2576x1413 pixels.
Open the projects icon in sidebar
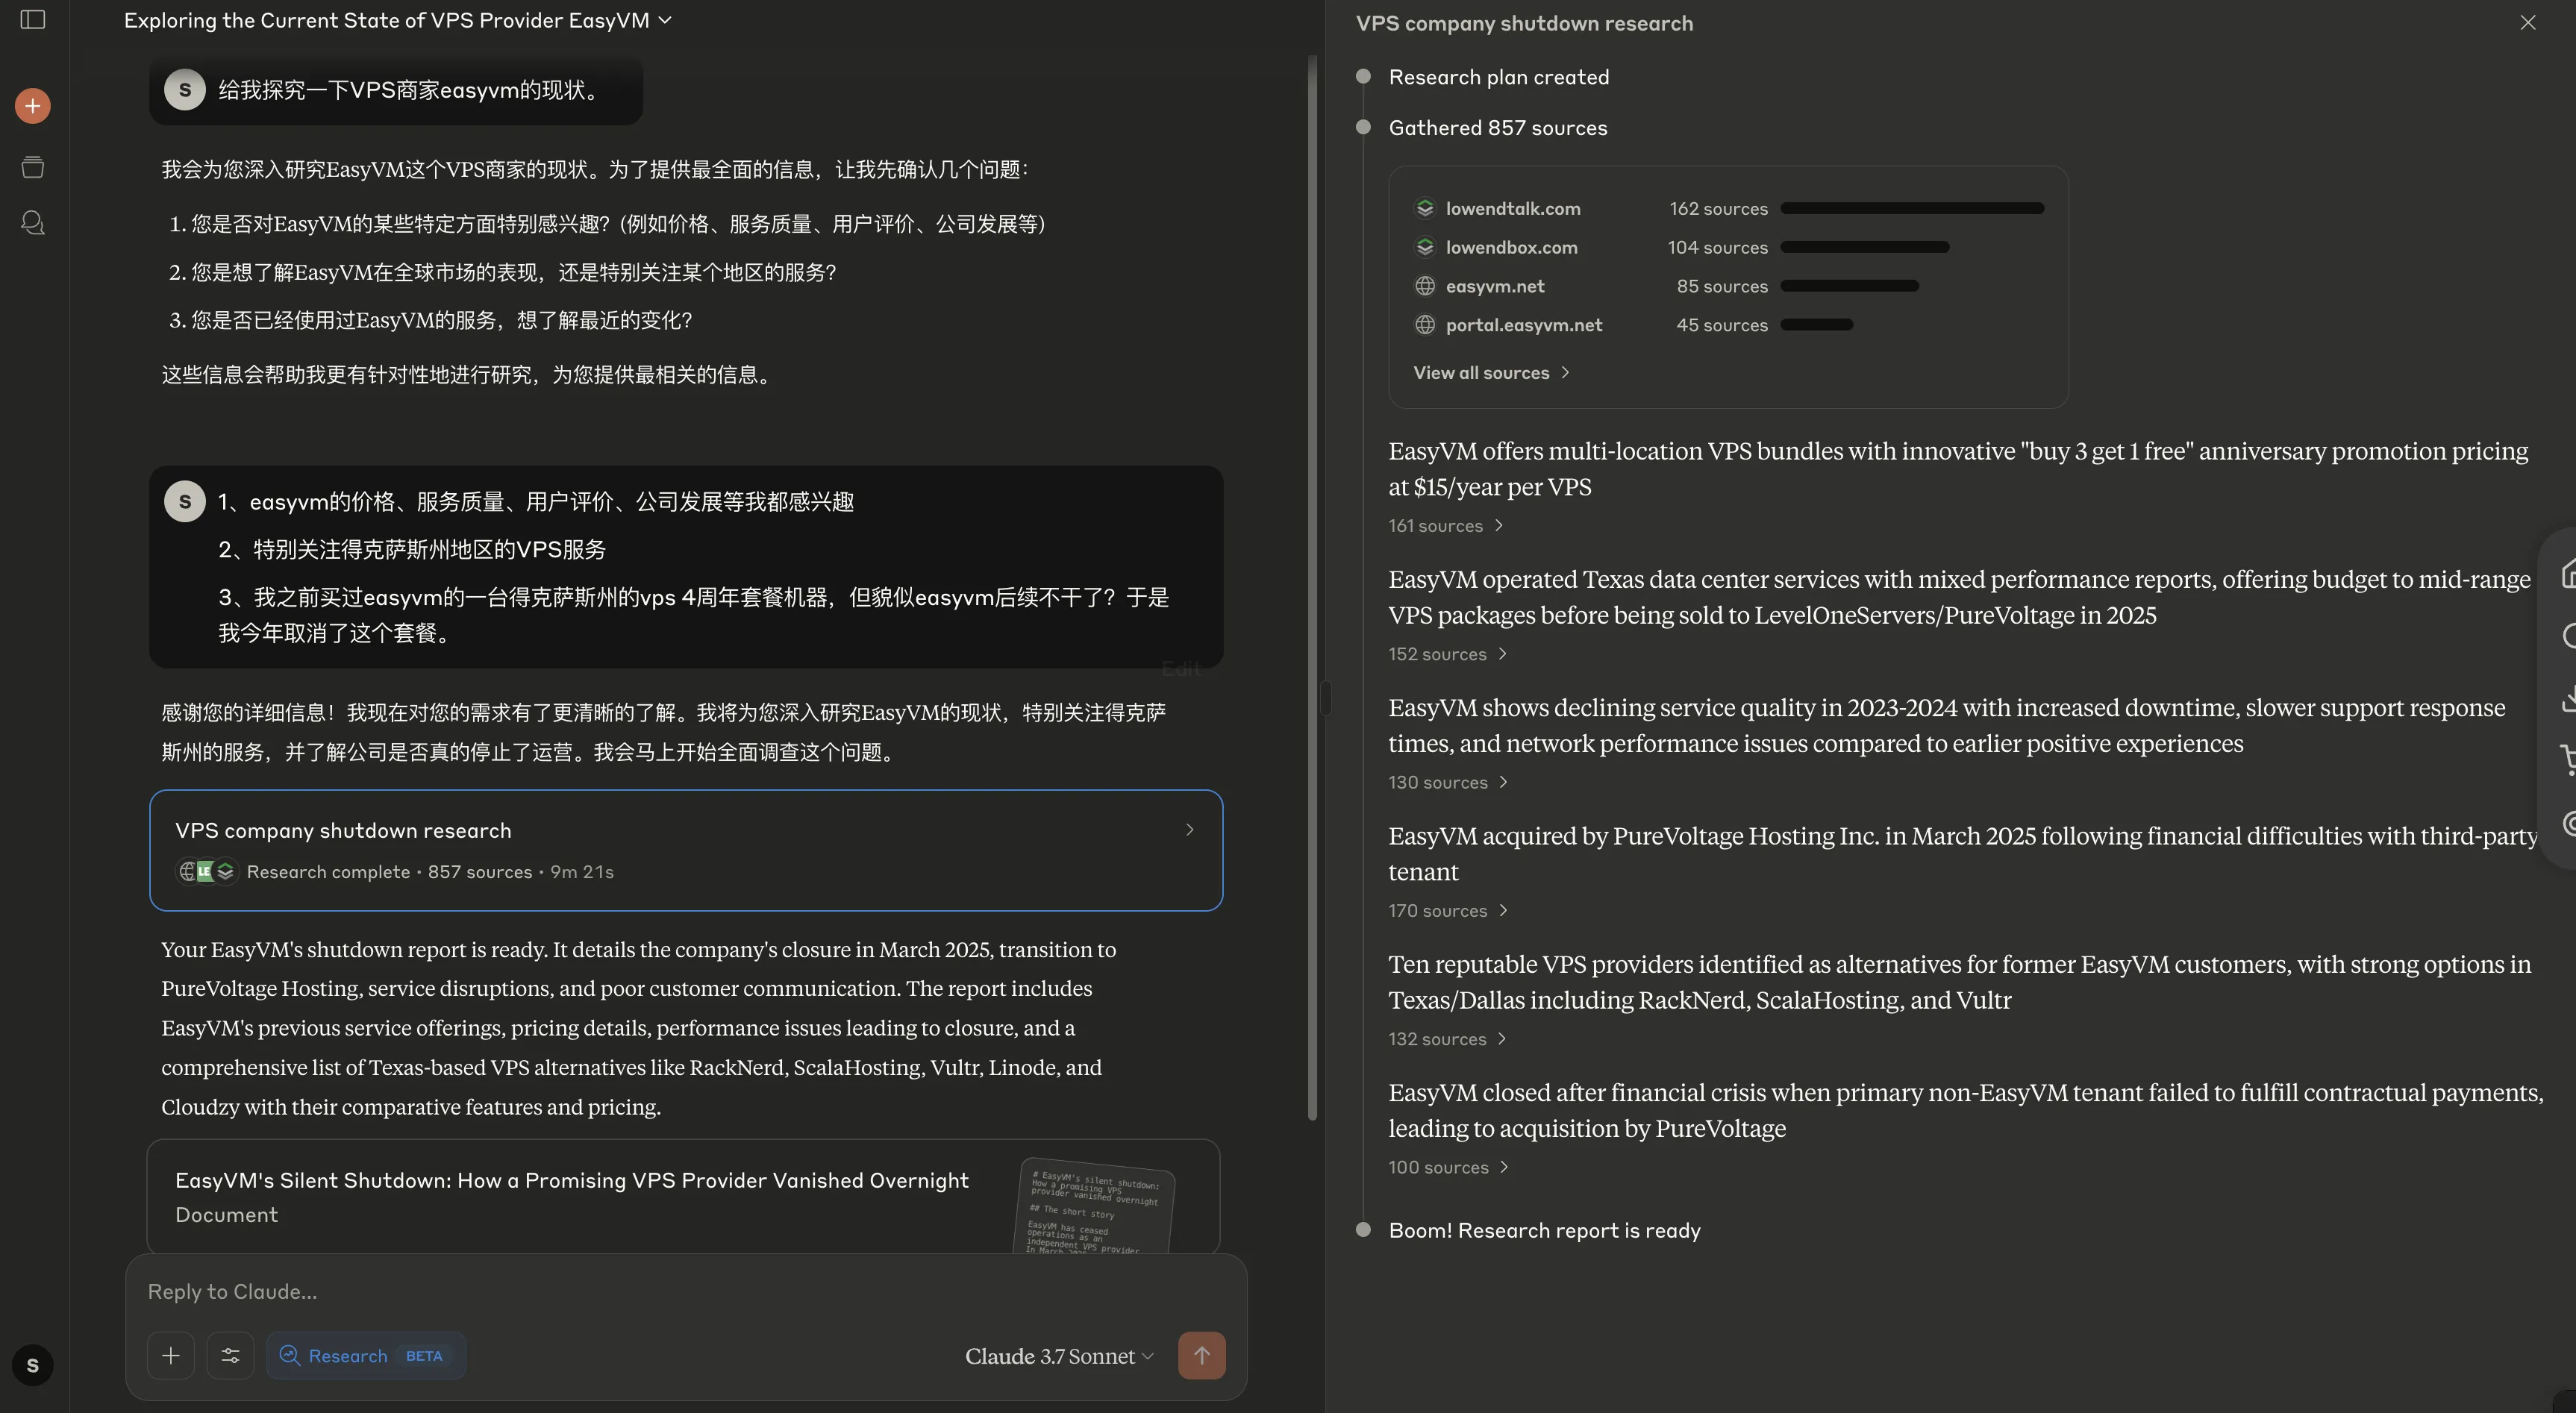tap(33, 167)
